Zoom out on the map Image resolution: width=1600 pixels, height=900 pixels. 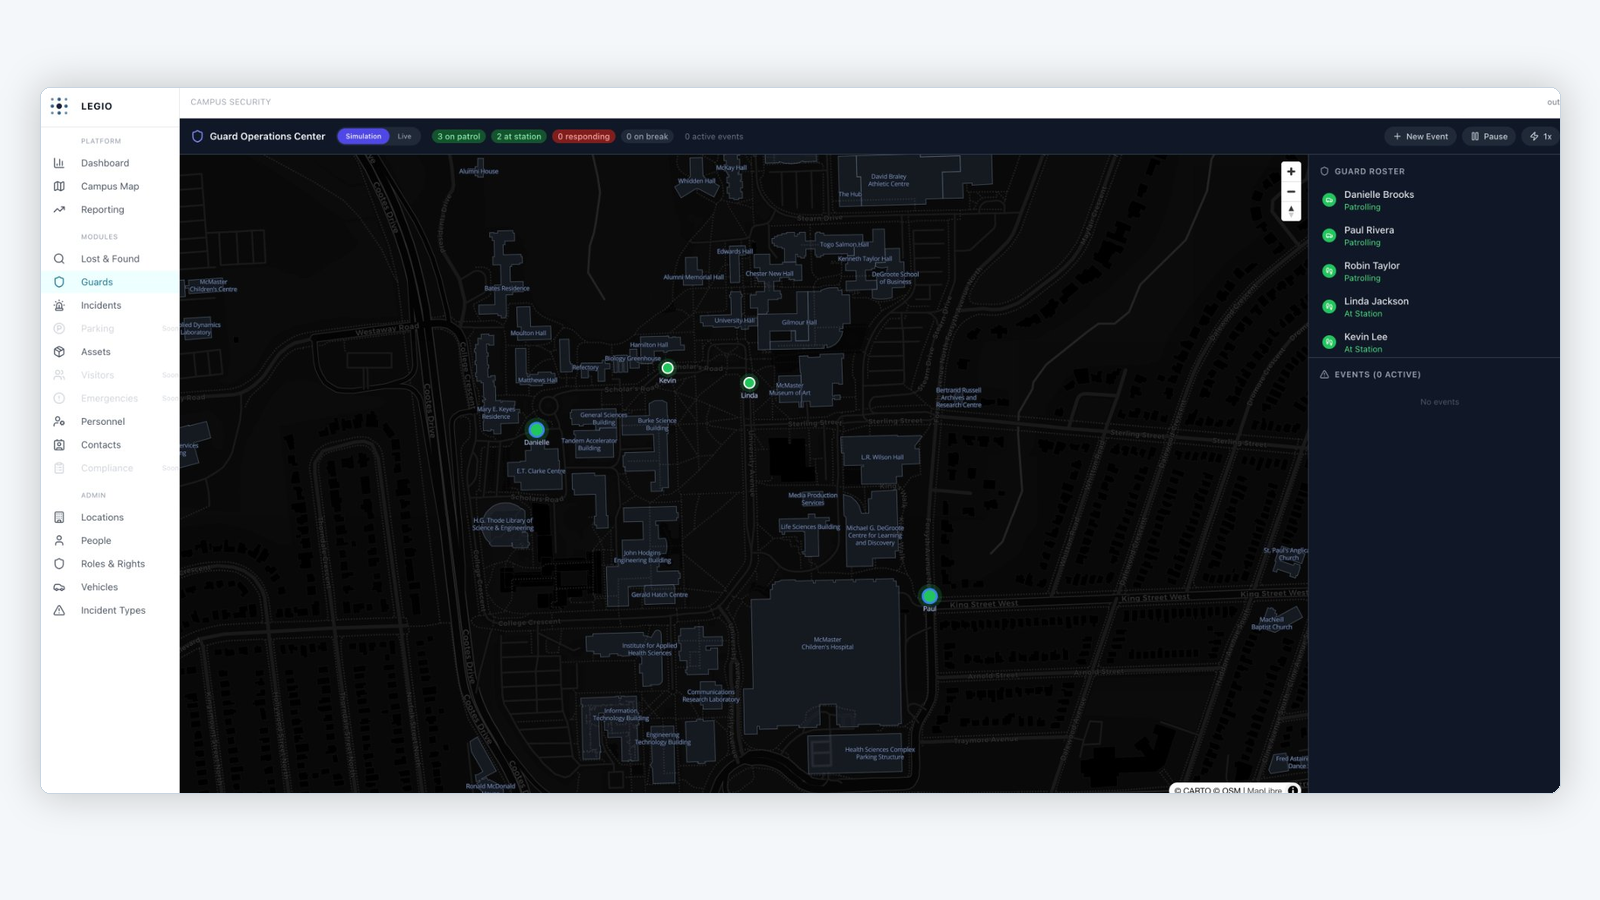click(x=1291, y=192)
